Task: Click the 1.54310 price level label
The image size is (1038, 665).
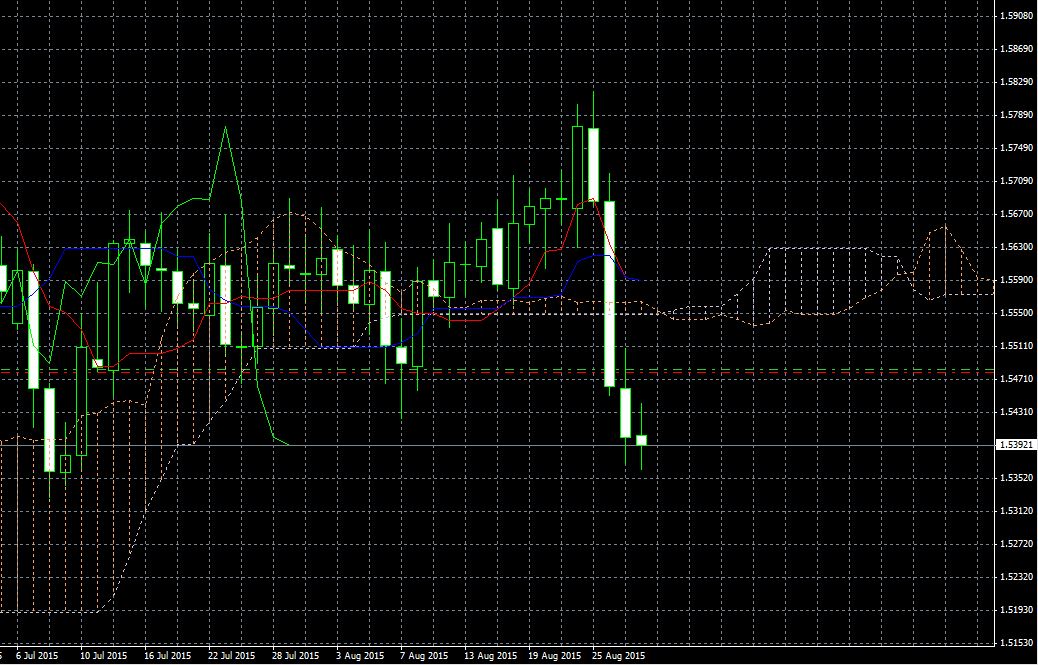Action: (1017, 412)
